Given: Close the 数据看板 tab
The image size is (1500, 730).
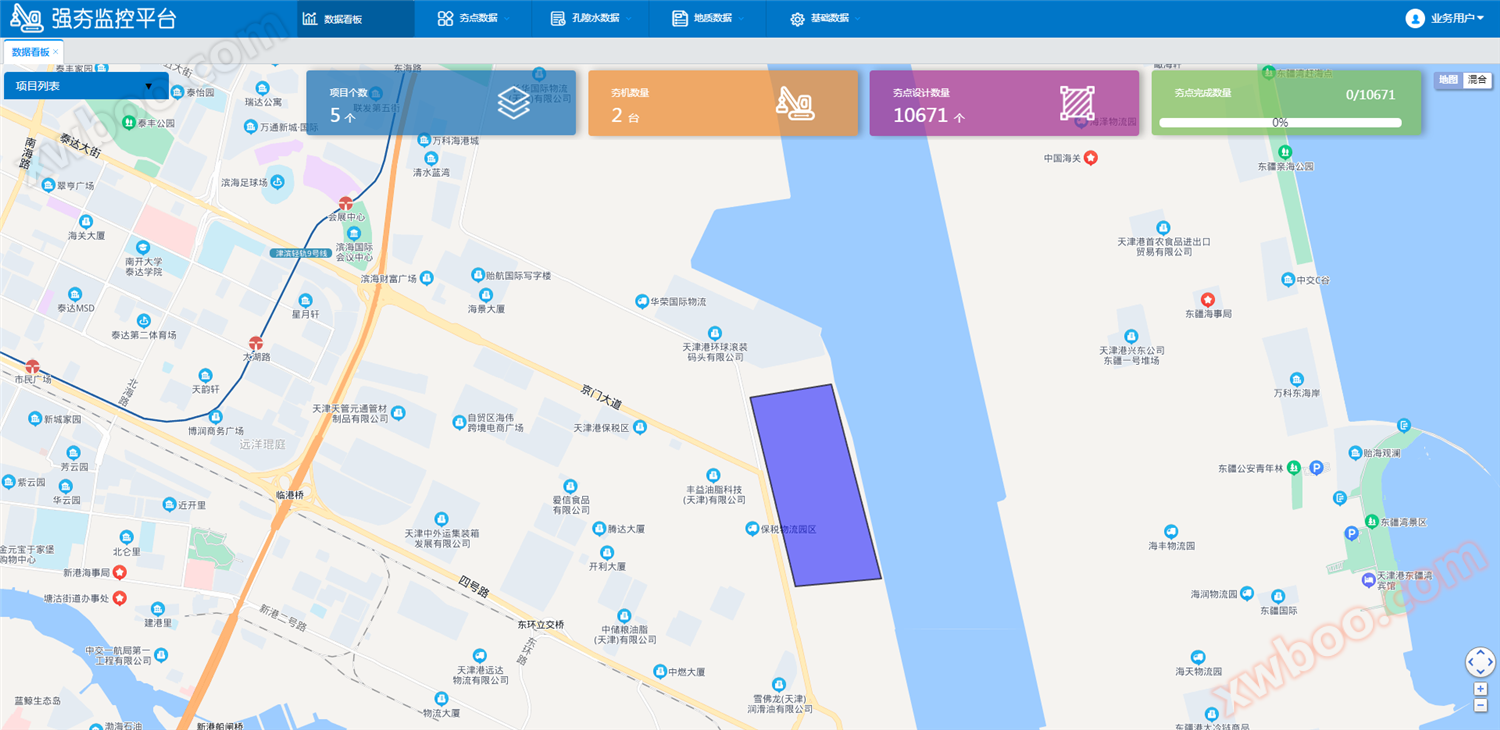Looking at the screenshot, I should (x=56, y=52).
